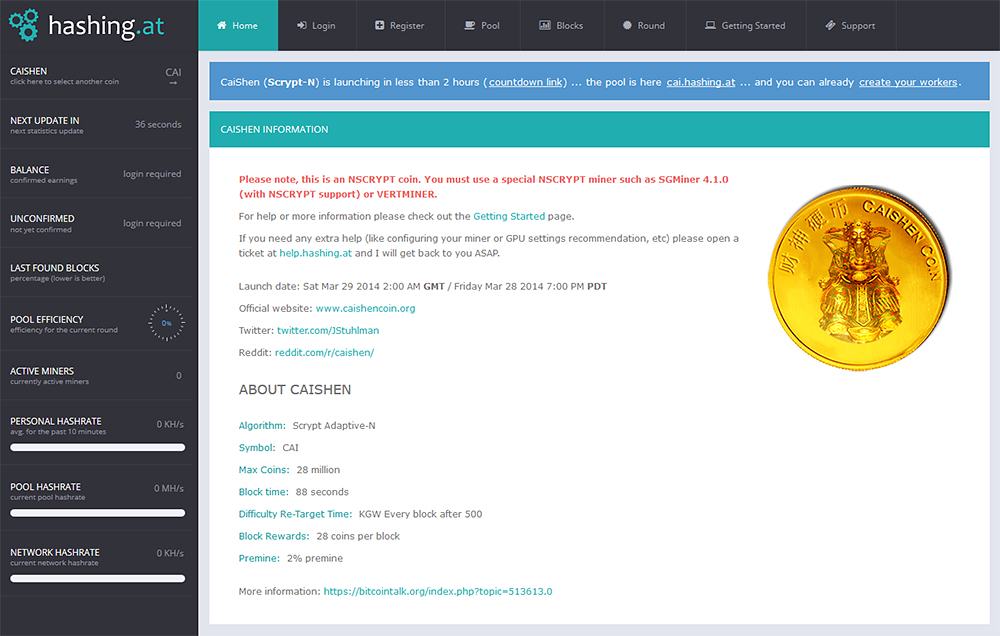Open the Getting Started menu item
Screen dimensions: 1000x636
(x=746, y=26)
